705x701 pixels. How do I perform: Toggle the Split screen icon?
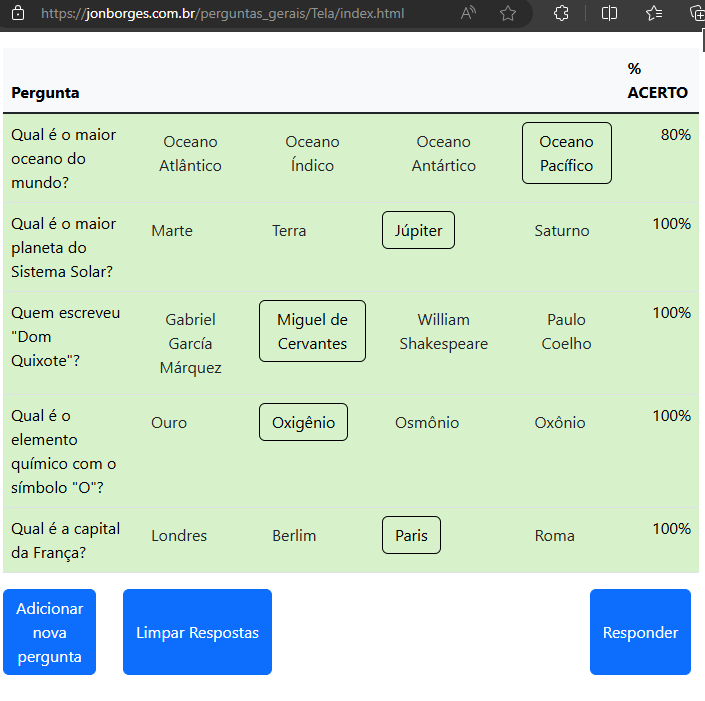[x=610, y=14]
